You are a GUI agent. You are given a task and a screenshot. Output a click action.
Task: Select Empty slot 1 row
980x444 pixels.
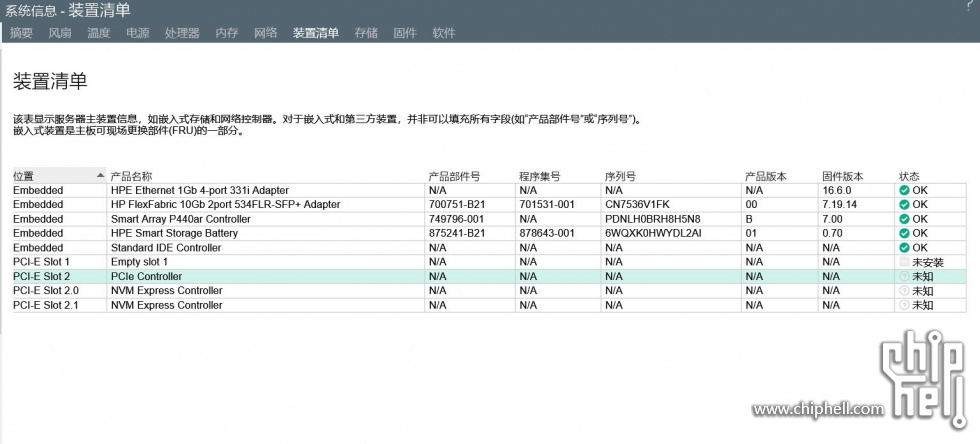tap(489, 262)
